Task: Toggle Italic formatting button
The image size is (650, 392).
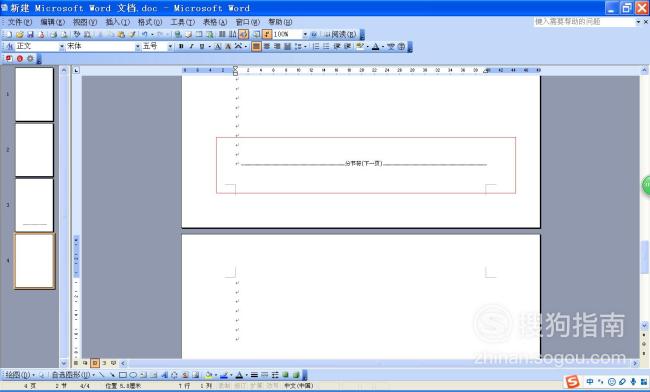Action: (192, 46)
